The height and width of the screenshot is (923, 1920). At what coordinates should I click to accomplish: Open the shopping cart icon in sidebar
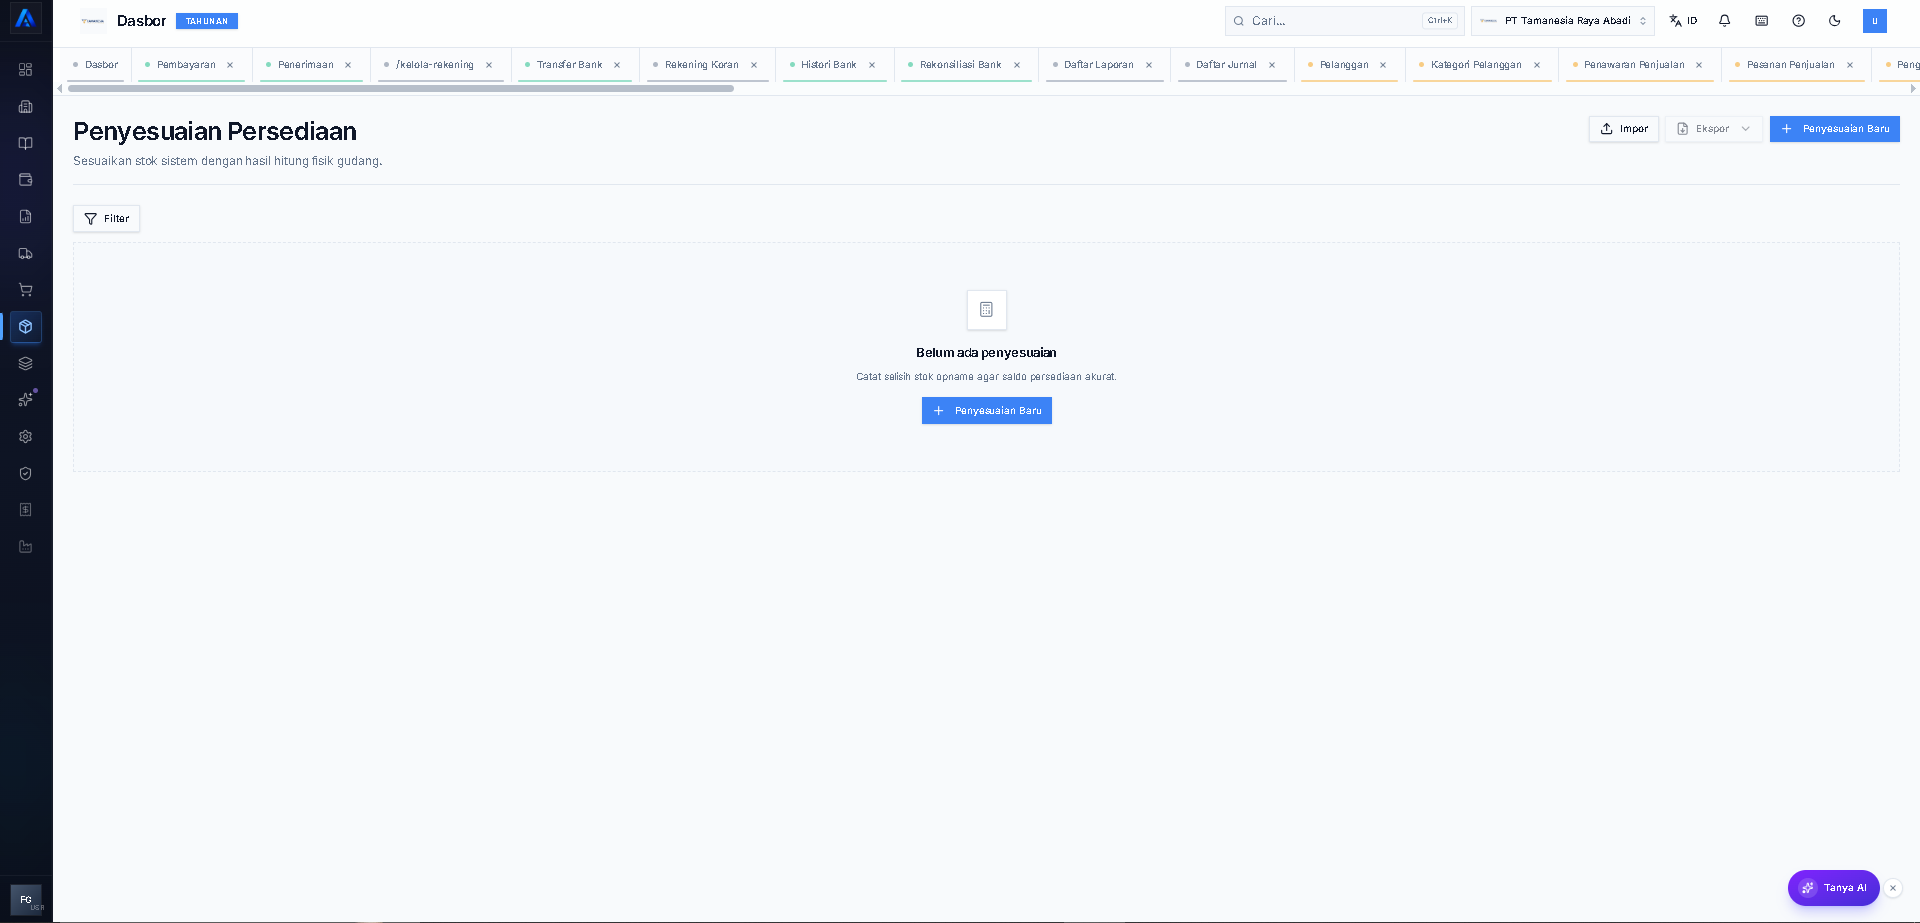point(26,290)
